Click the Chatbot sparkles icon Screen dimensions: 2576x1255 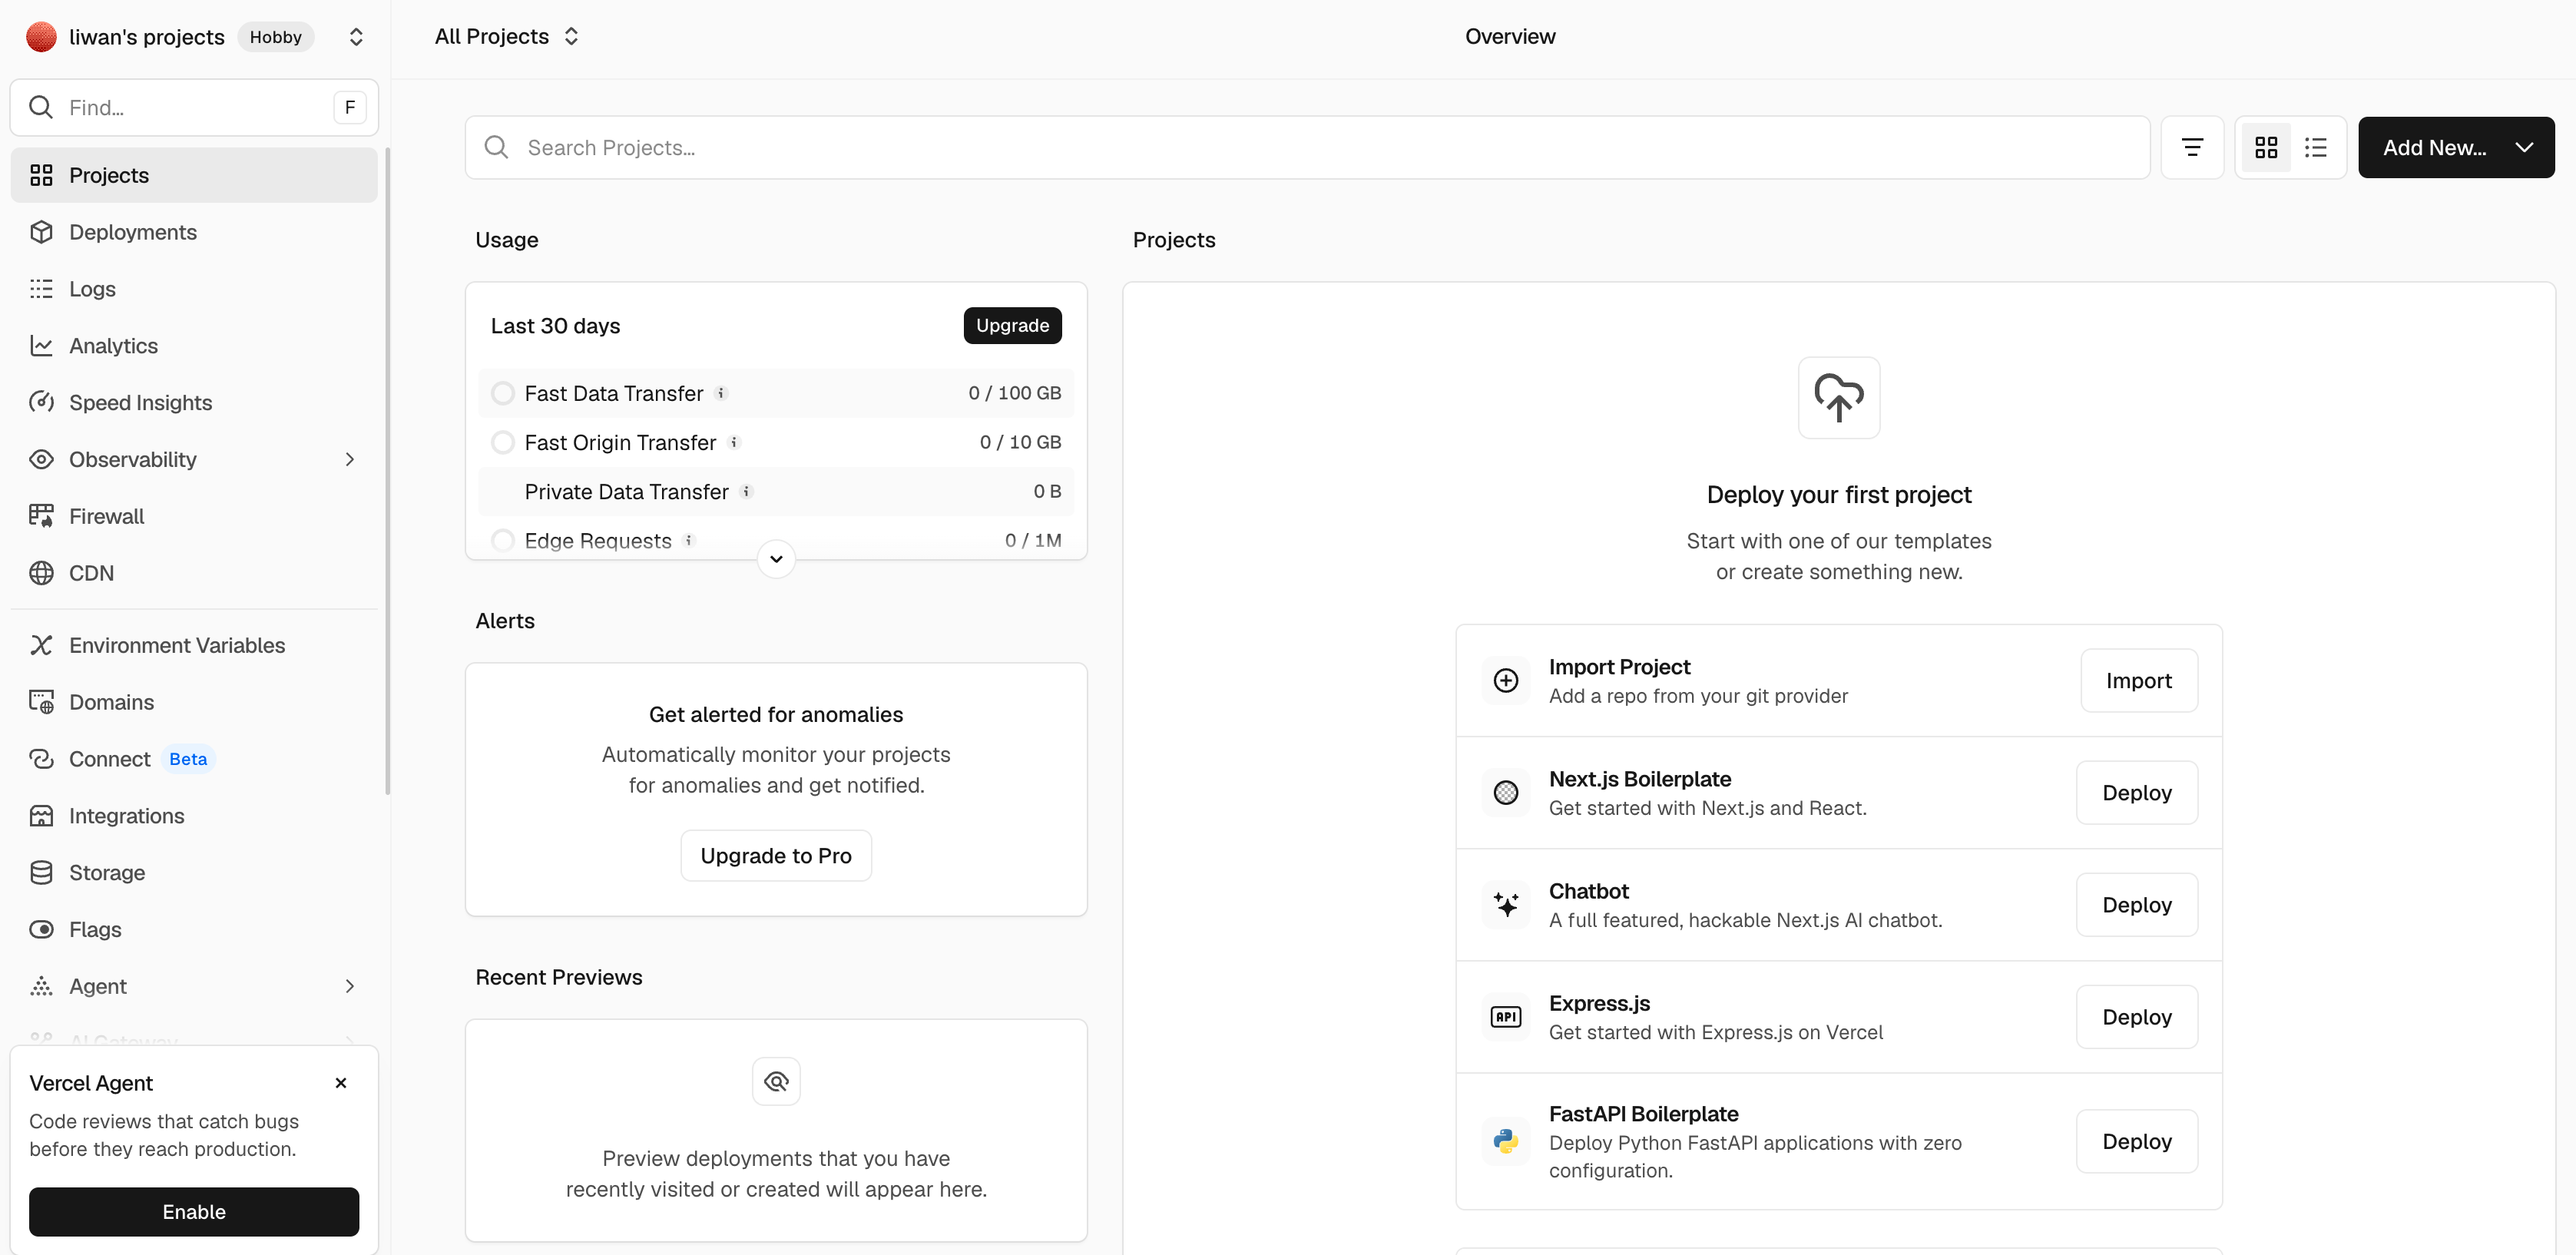coord(1506,905)
